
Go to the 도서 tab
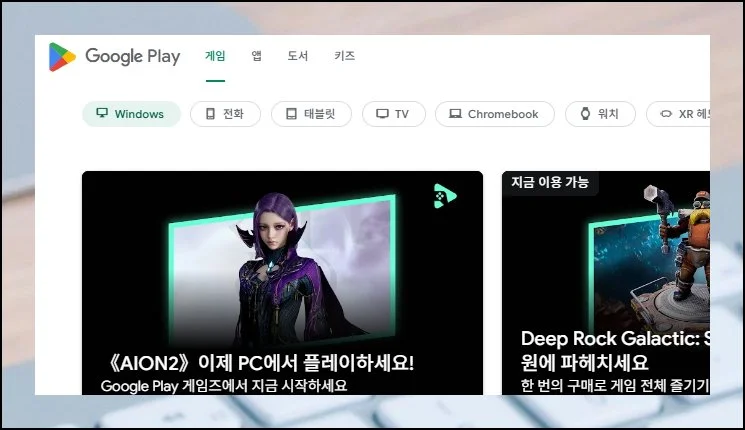(297, 57)
